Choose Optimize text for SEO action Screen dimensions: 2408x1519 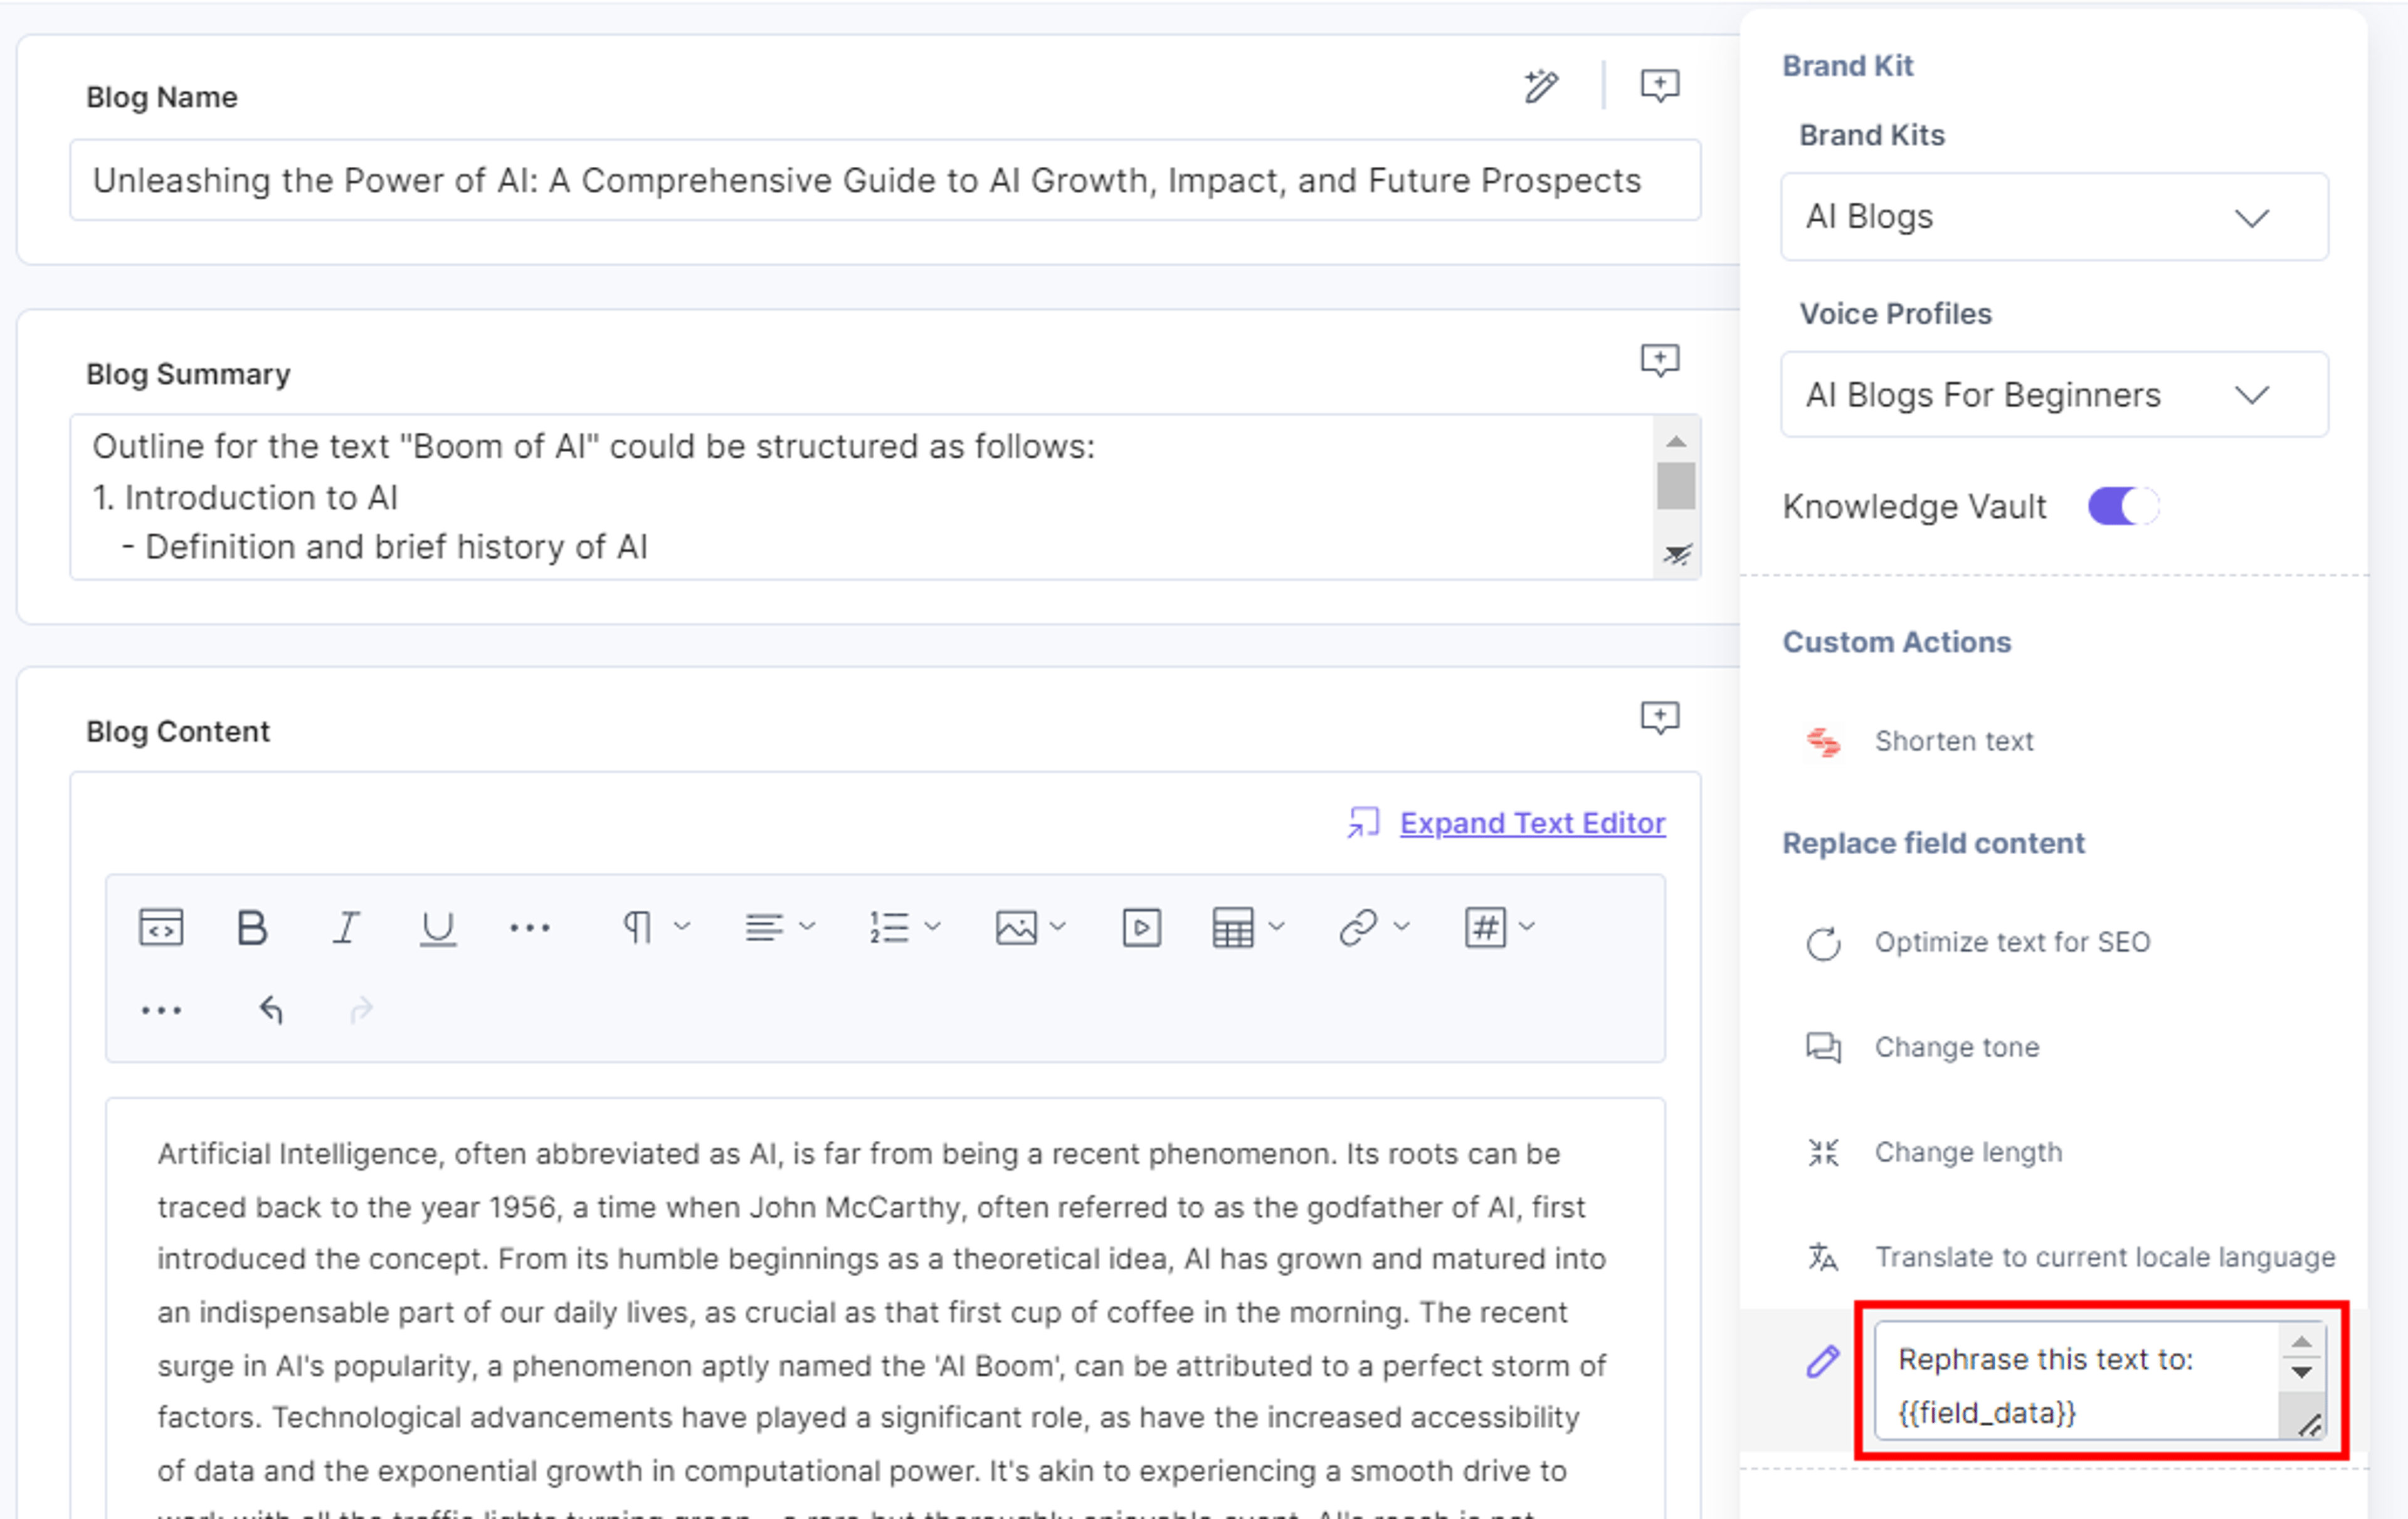coord(2011,942)
